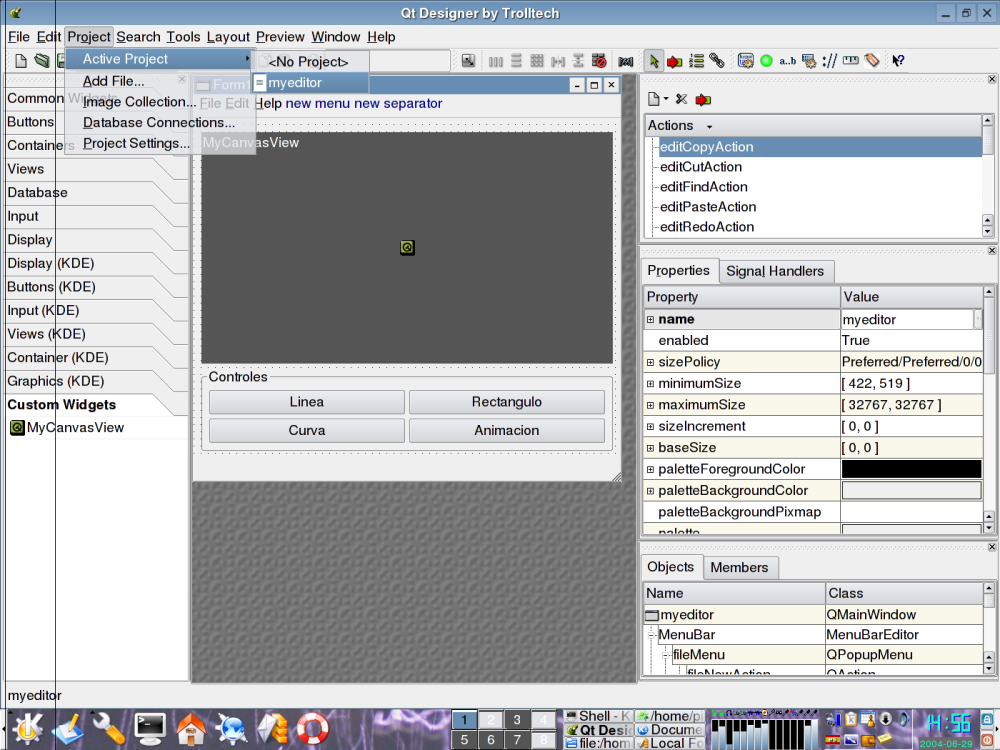This screenshot has height=750, width=1000.
Task: Select the Tab Order tool
Action: 696,61
